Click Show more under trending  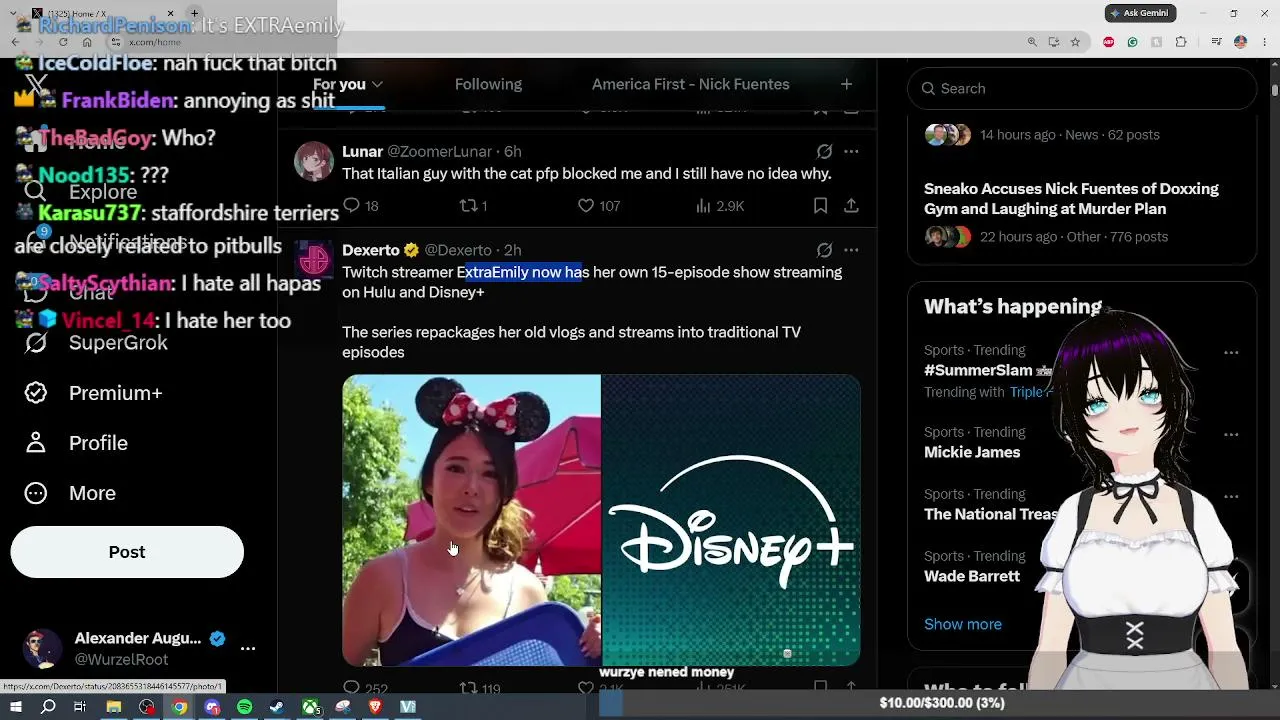click(962, 624)
